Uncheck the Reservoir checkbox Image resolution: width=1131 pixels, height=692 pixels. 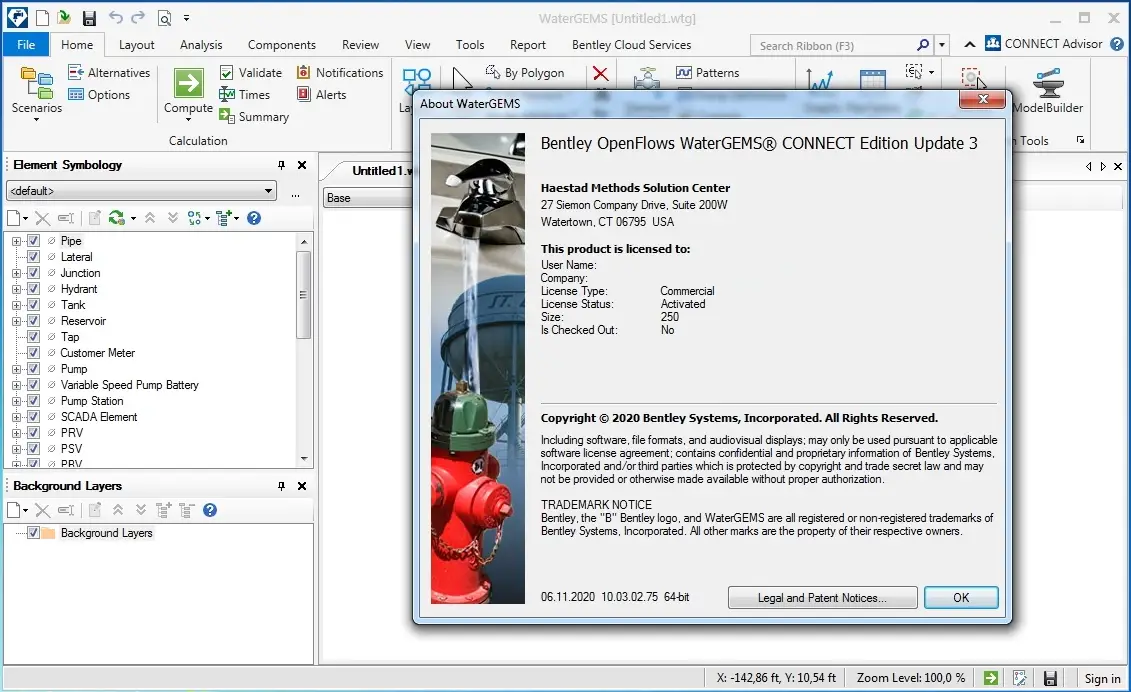click(33, 320)
